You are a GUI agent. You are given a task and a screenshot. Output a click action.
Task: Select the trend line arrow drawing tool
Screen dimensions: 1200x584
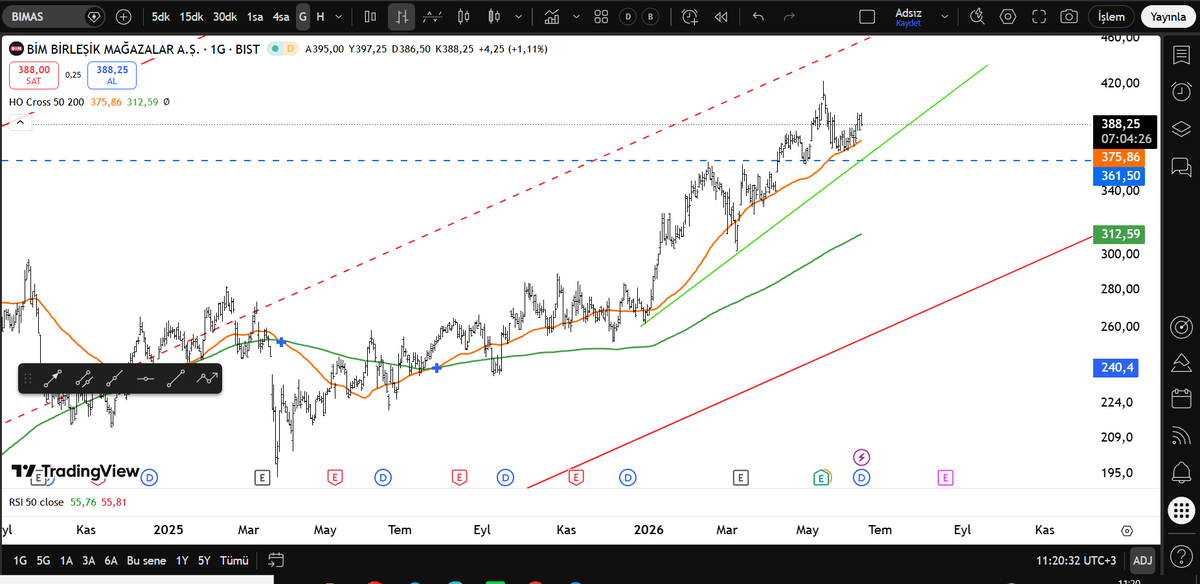click(x=54, y=379)
